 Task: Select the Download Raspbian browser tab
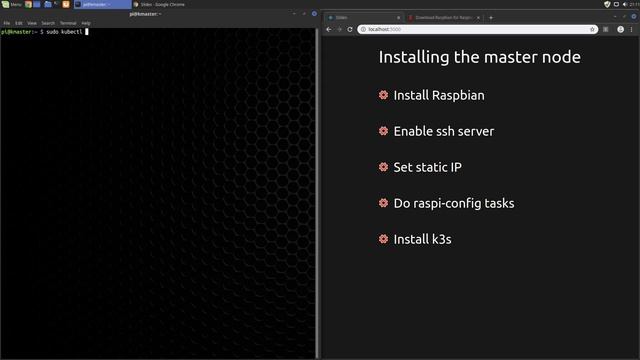pos(444,18)
